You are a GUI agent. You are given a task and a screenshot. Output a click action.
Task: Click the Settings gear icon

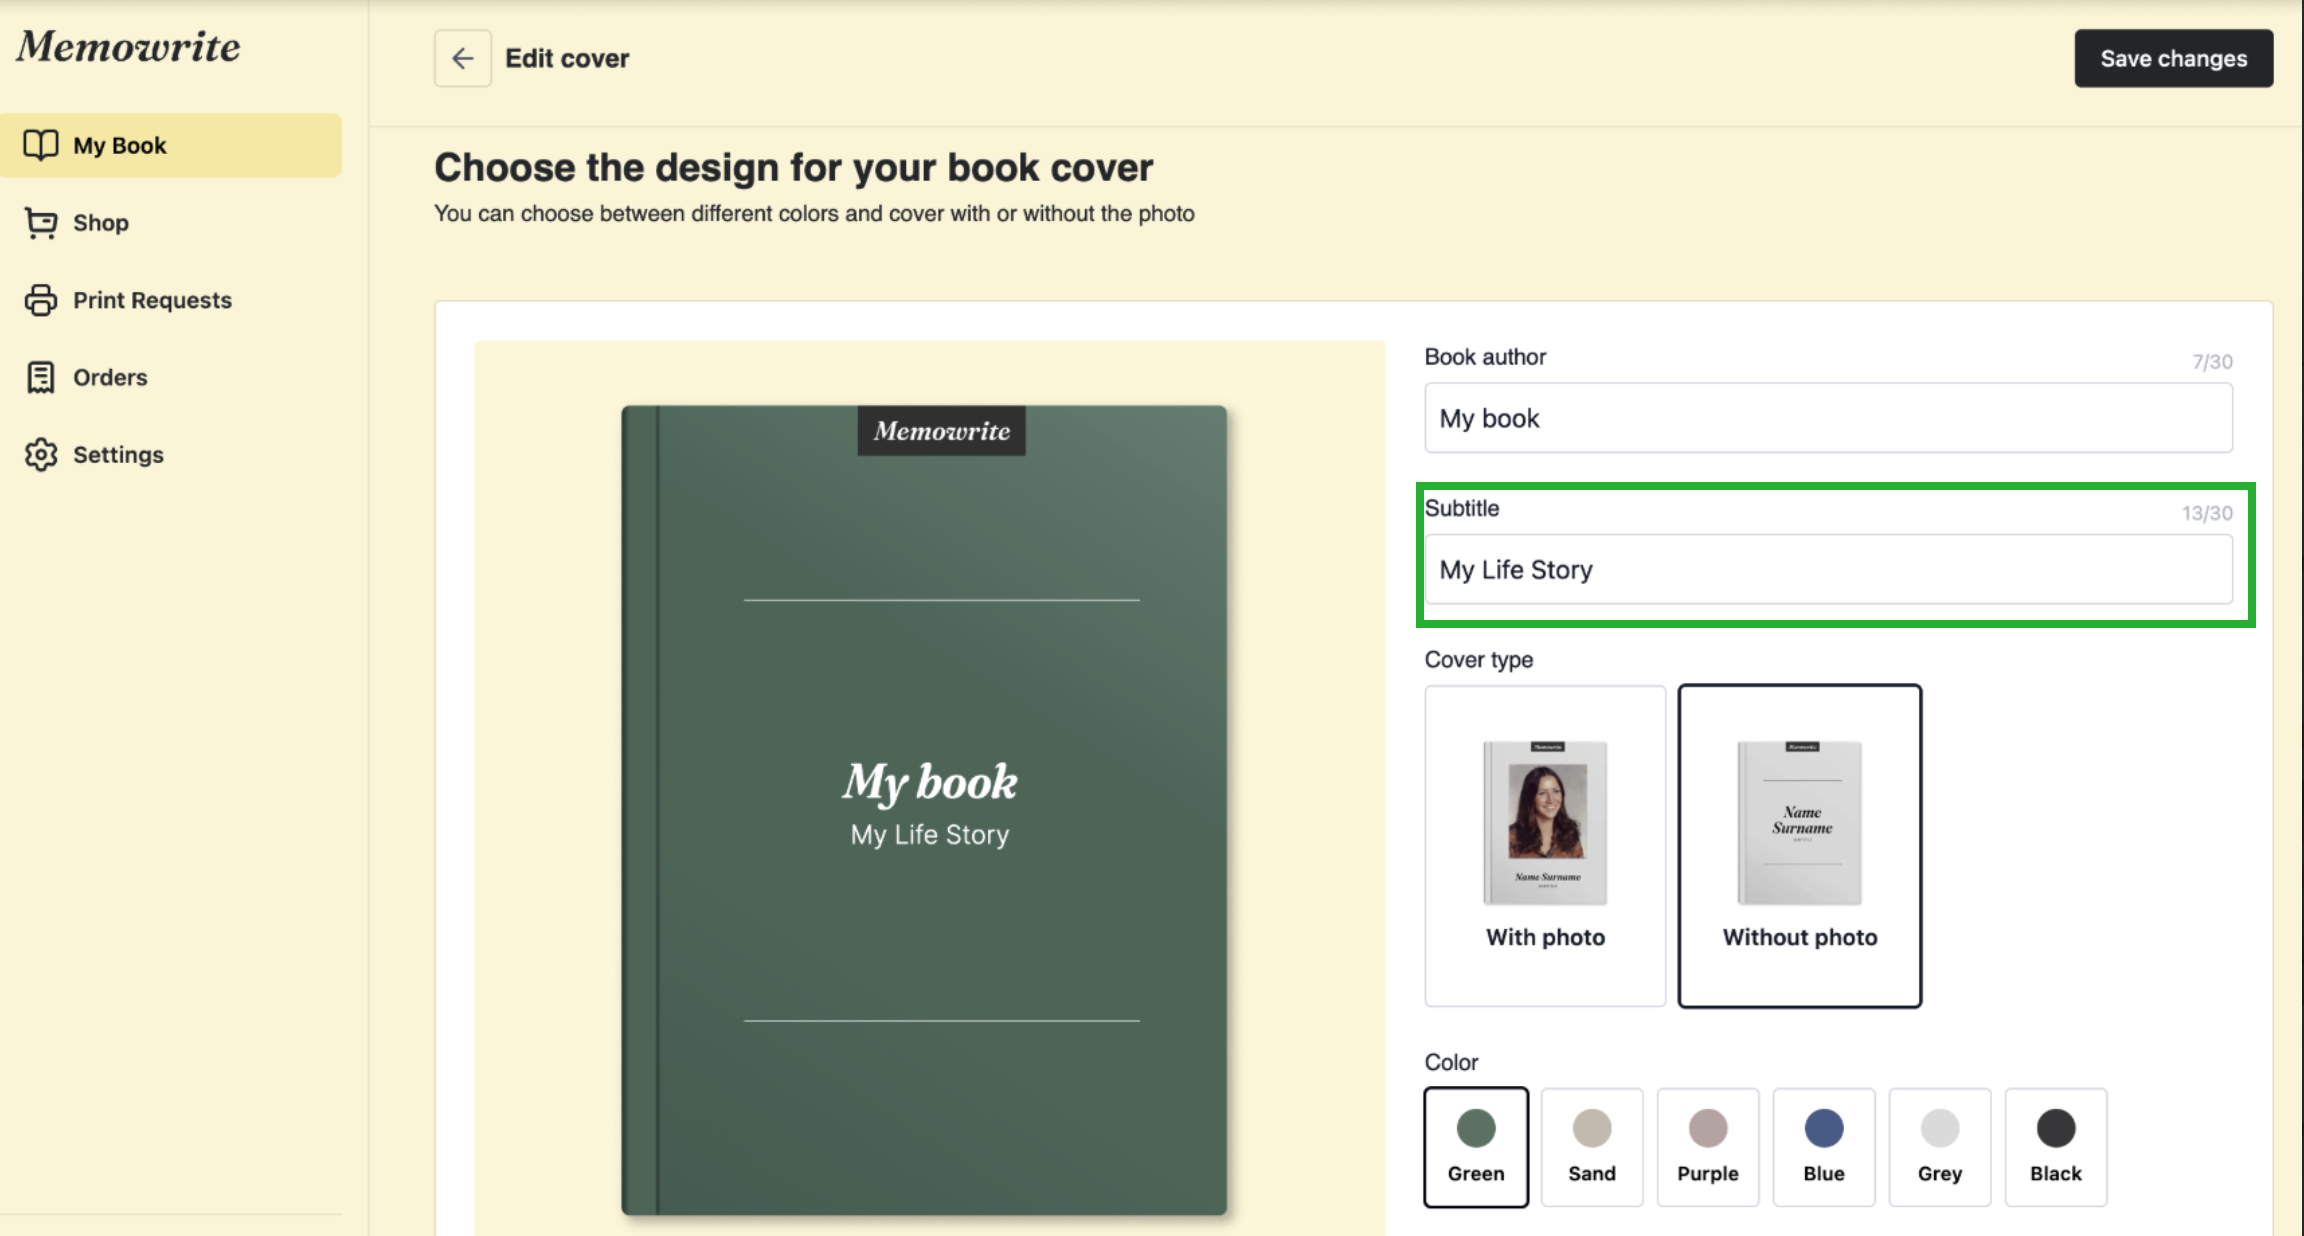pyautogui.click(x=41, y=454)
